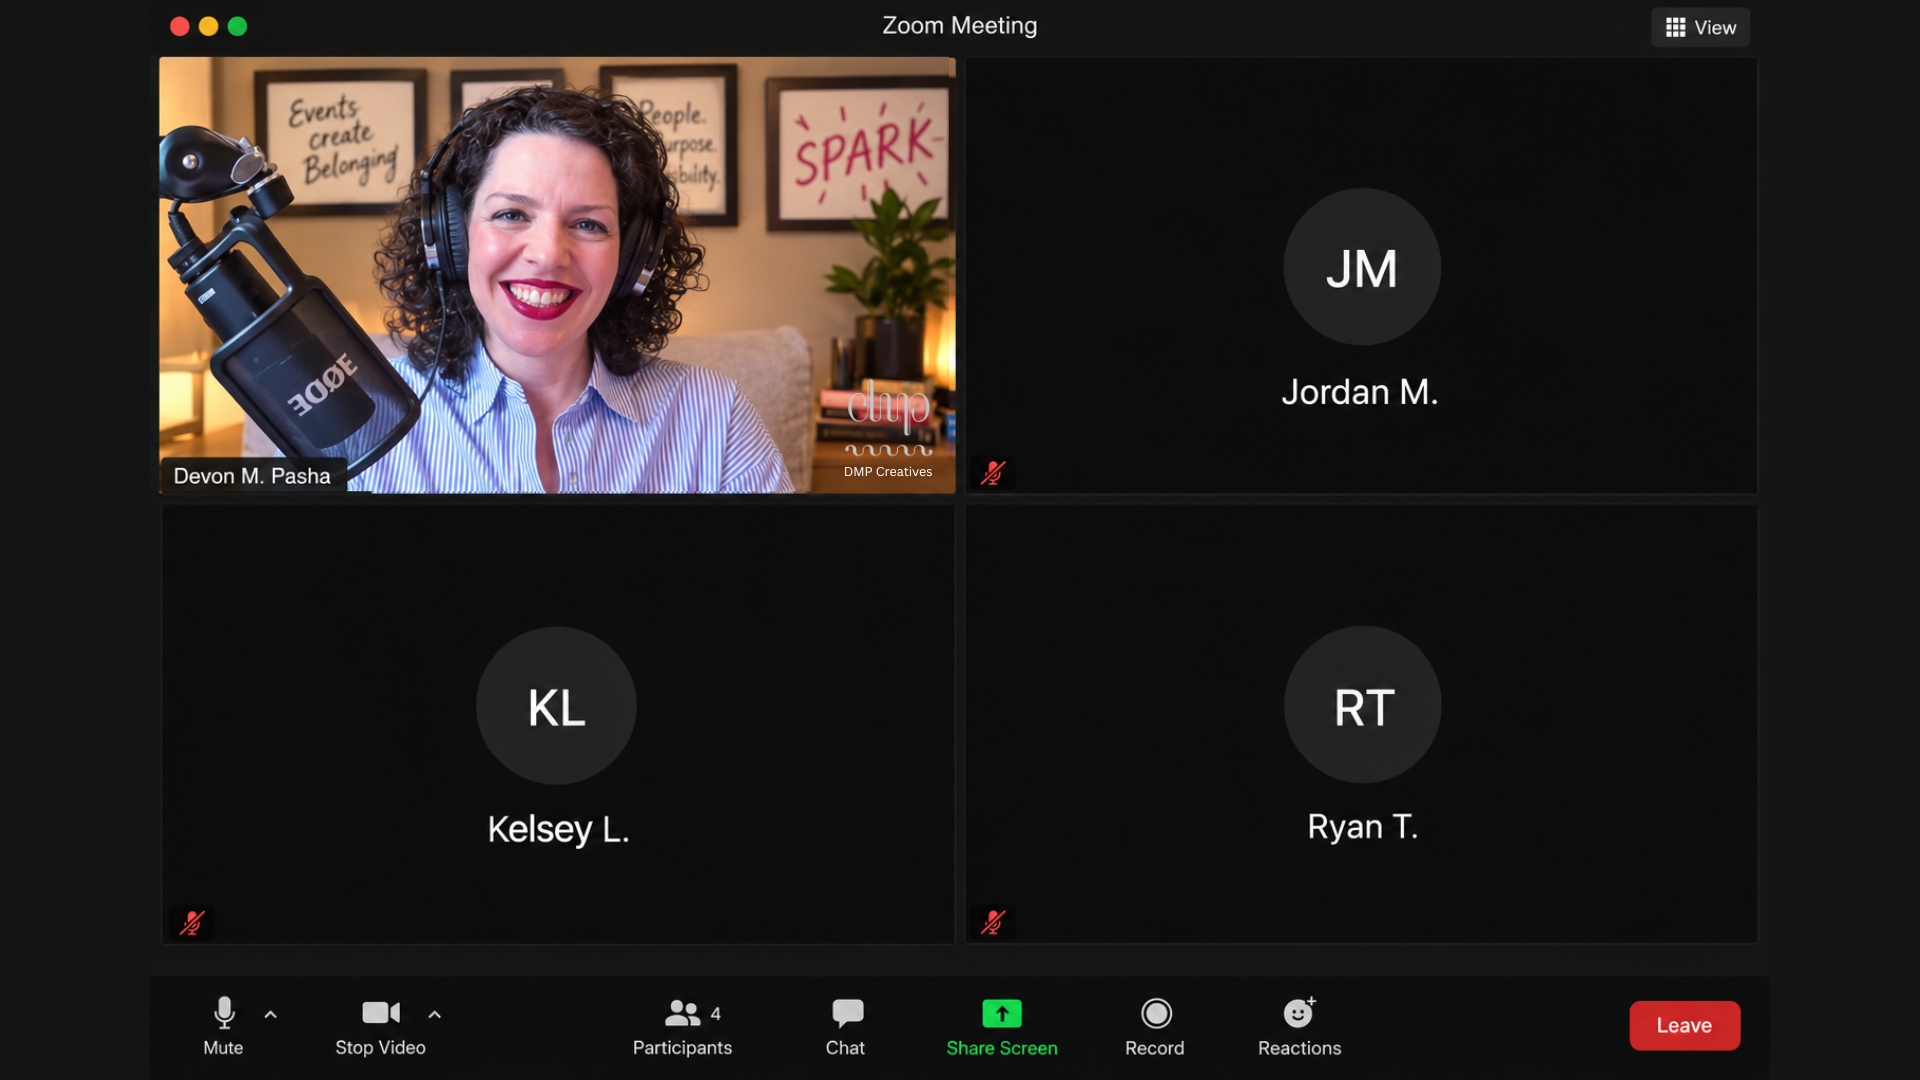Click the DMP Creatives watermark text
Screen dimensions: 1920x1080
pos(887,472)
